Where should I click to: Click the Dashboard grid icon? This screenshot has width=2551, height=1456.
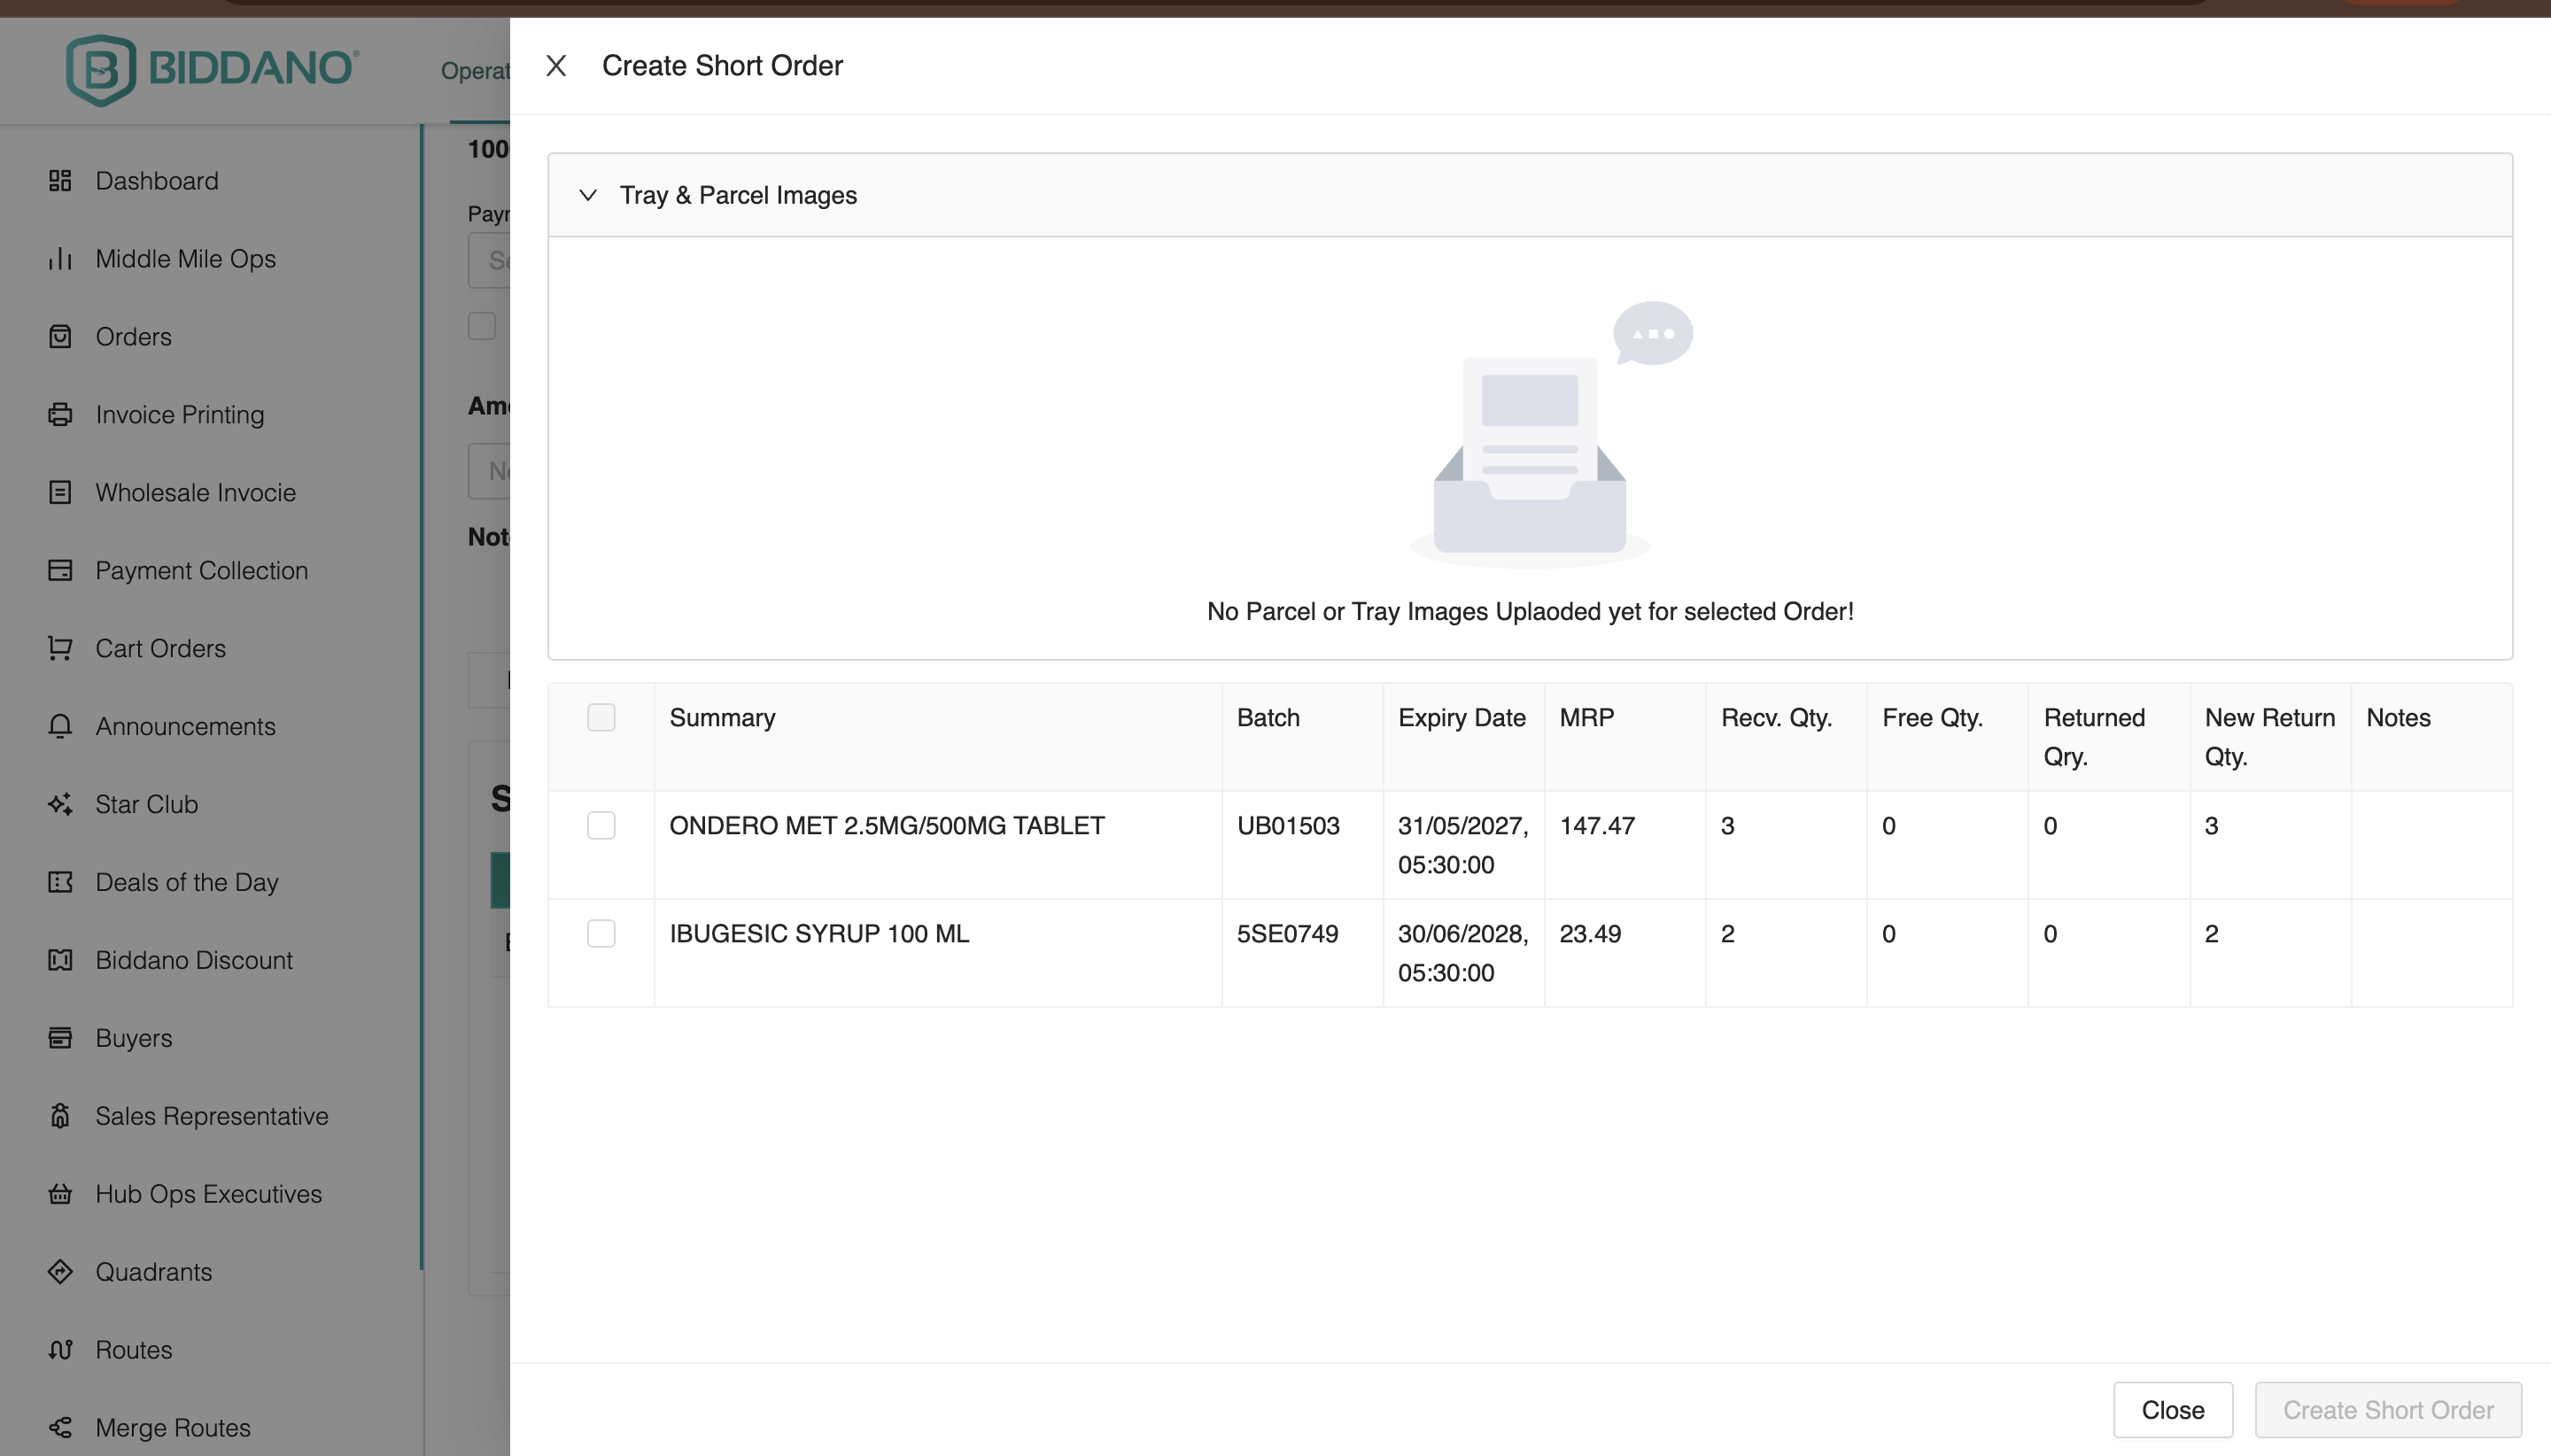60,181
